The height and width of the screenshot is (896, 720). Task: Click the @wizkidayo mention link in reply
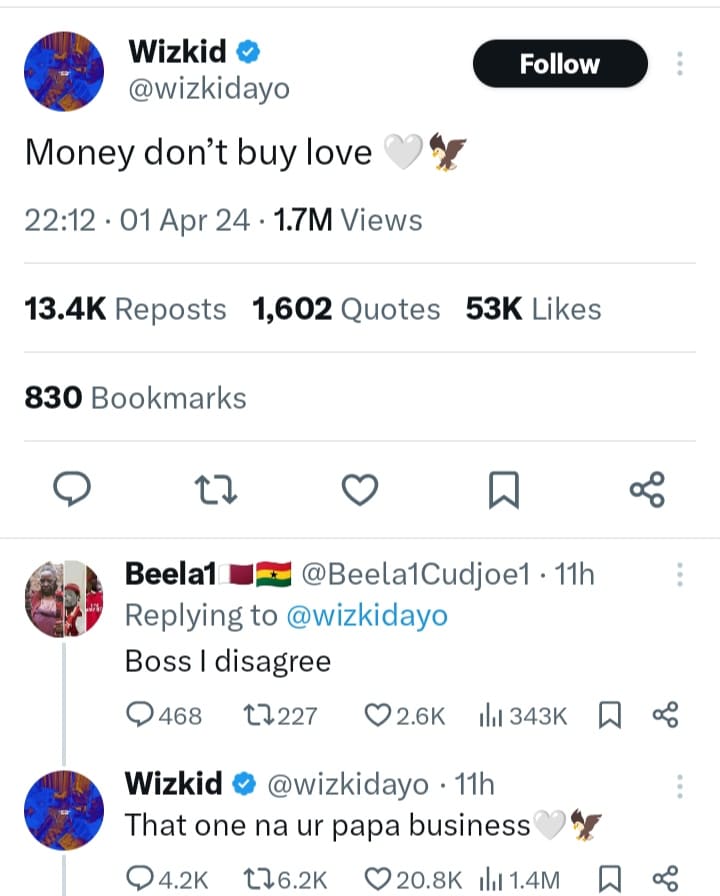click(367, 616)
